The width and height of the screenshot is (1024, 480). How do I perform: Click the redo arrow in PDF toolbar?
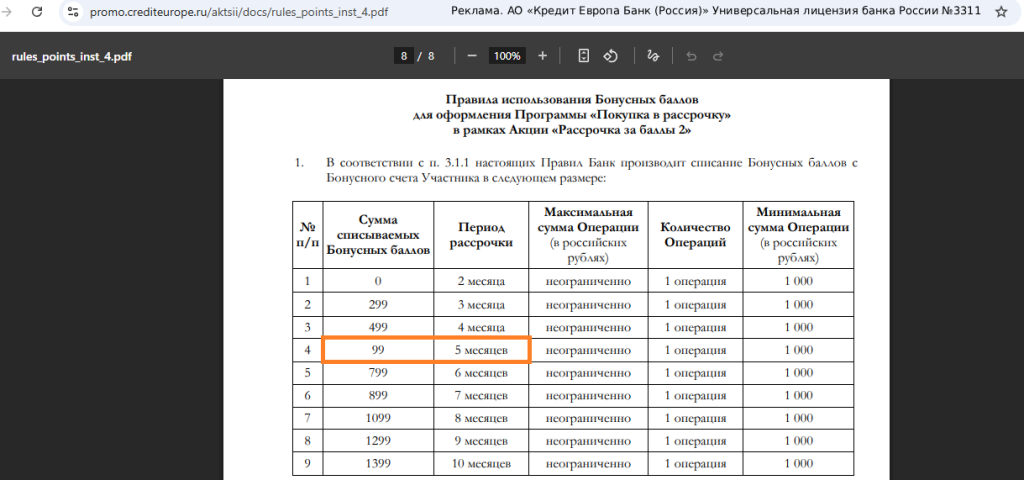pyautogui.click(x=718, y=56)
